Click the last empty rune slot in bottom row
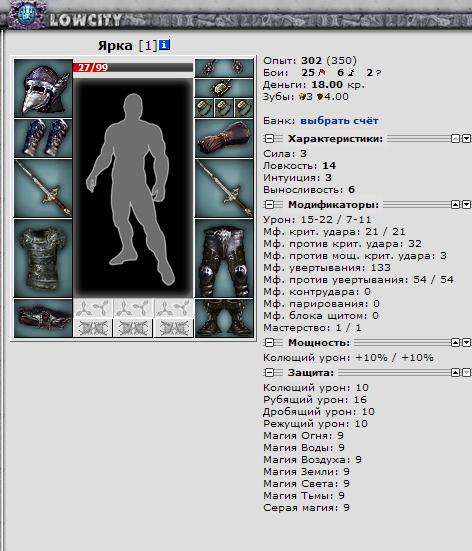Image resolution: width=472 pixels, height=551 pixels. (173, 328)
